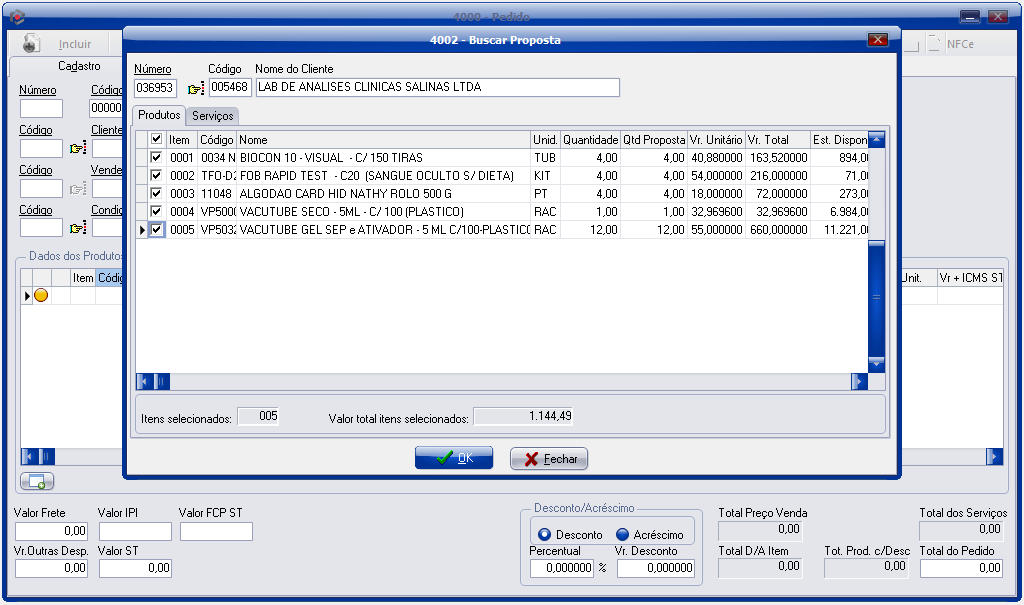Viewport: 1024px width, 605px height.
Task: Select the Desconto radio button
Action: pos(545,534)
